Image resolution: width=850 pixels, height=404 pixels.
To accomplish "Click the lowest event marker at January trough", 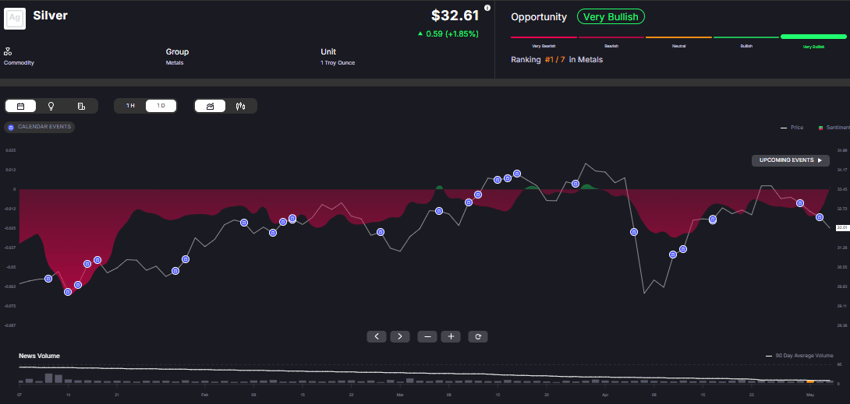I will 68,292.
